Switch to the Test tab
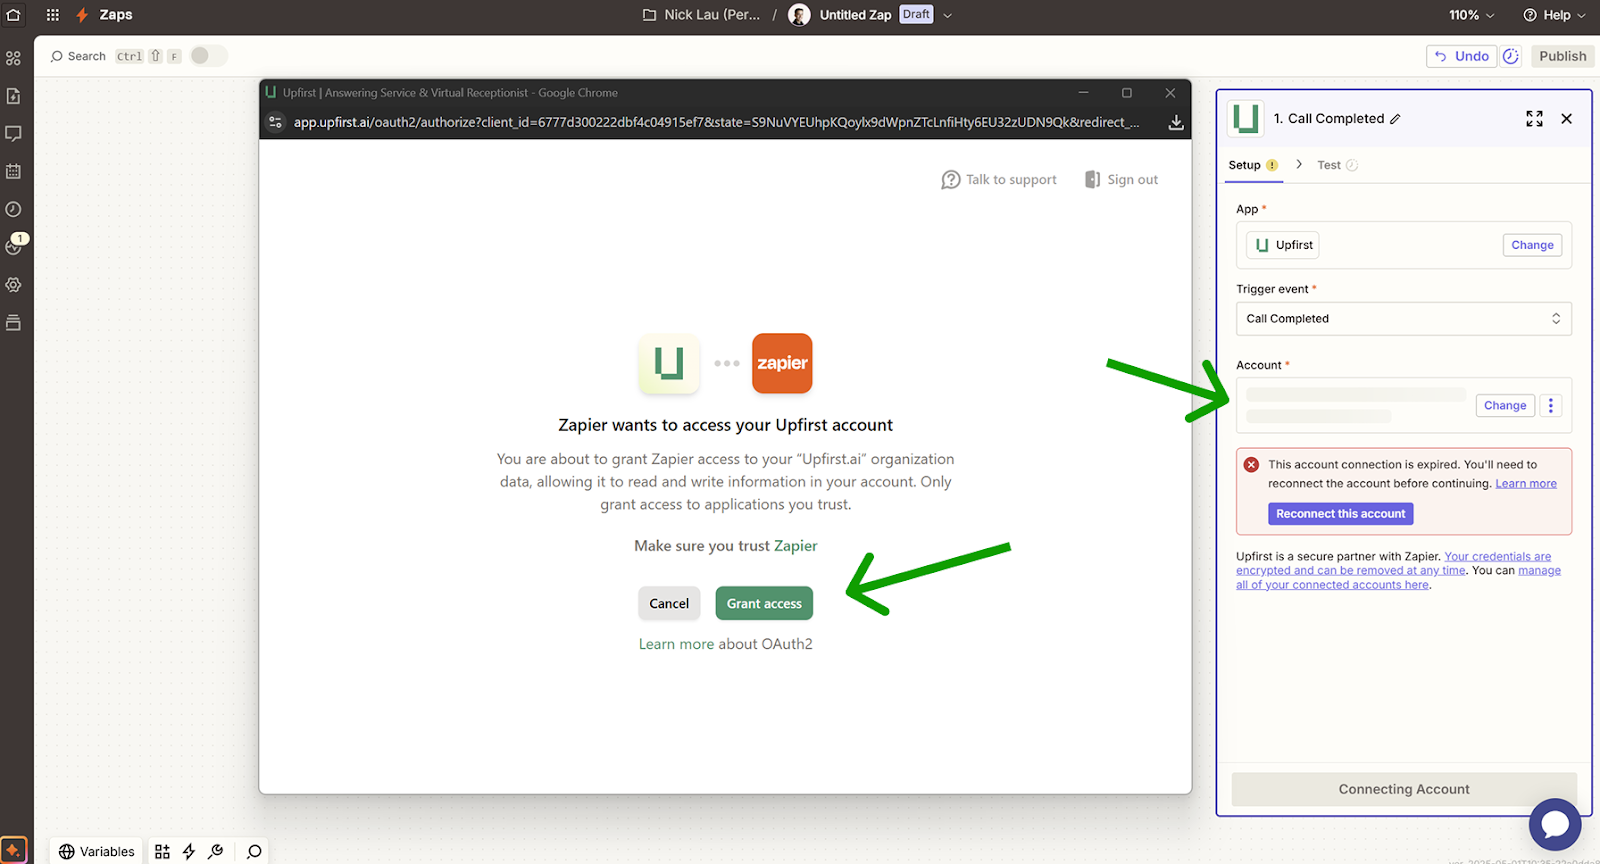This screenshot has height=864, width=1600. 1337,165
